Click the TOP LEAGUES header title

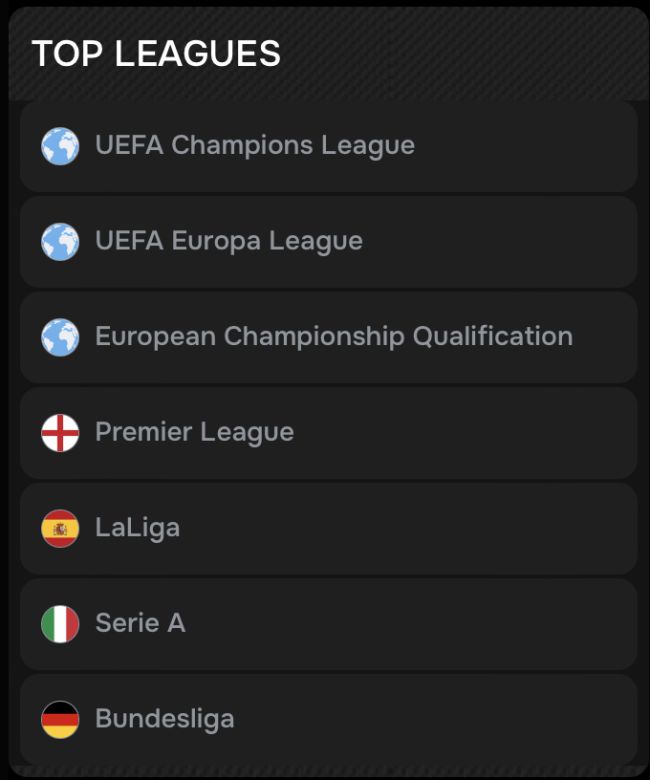[x=156, y=54]
